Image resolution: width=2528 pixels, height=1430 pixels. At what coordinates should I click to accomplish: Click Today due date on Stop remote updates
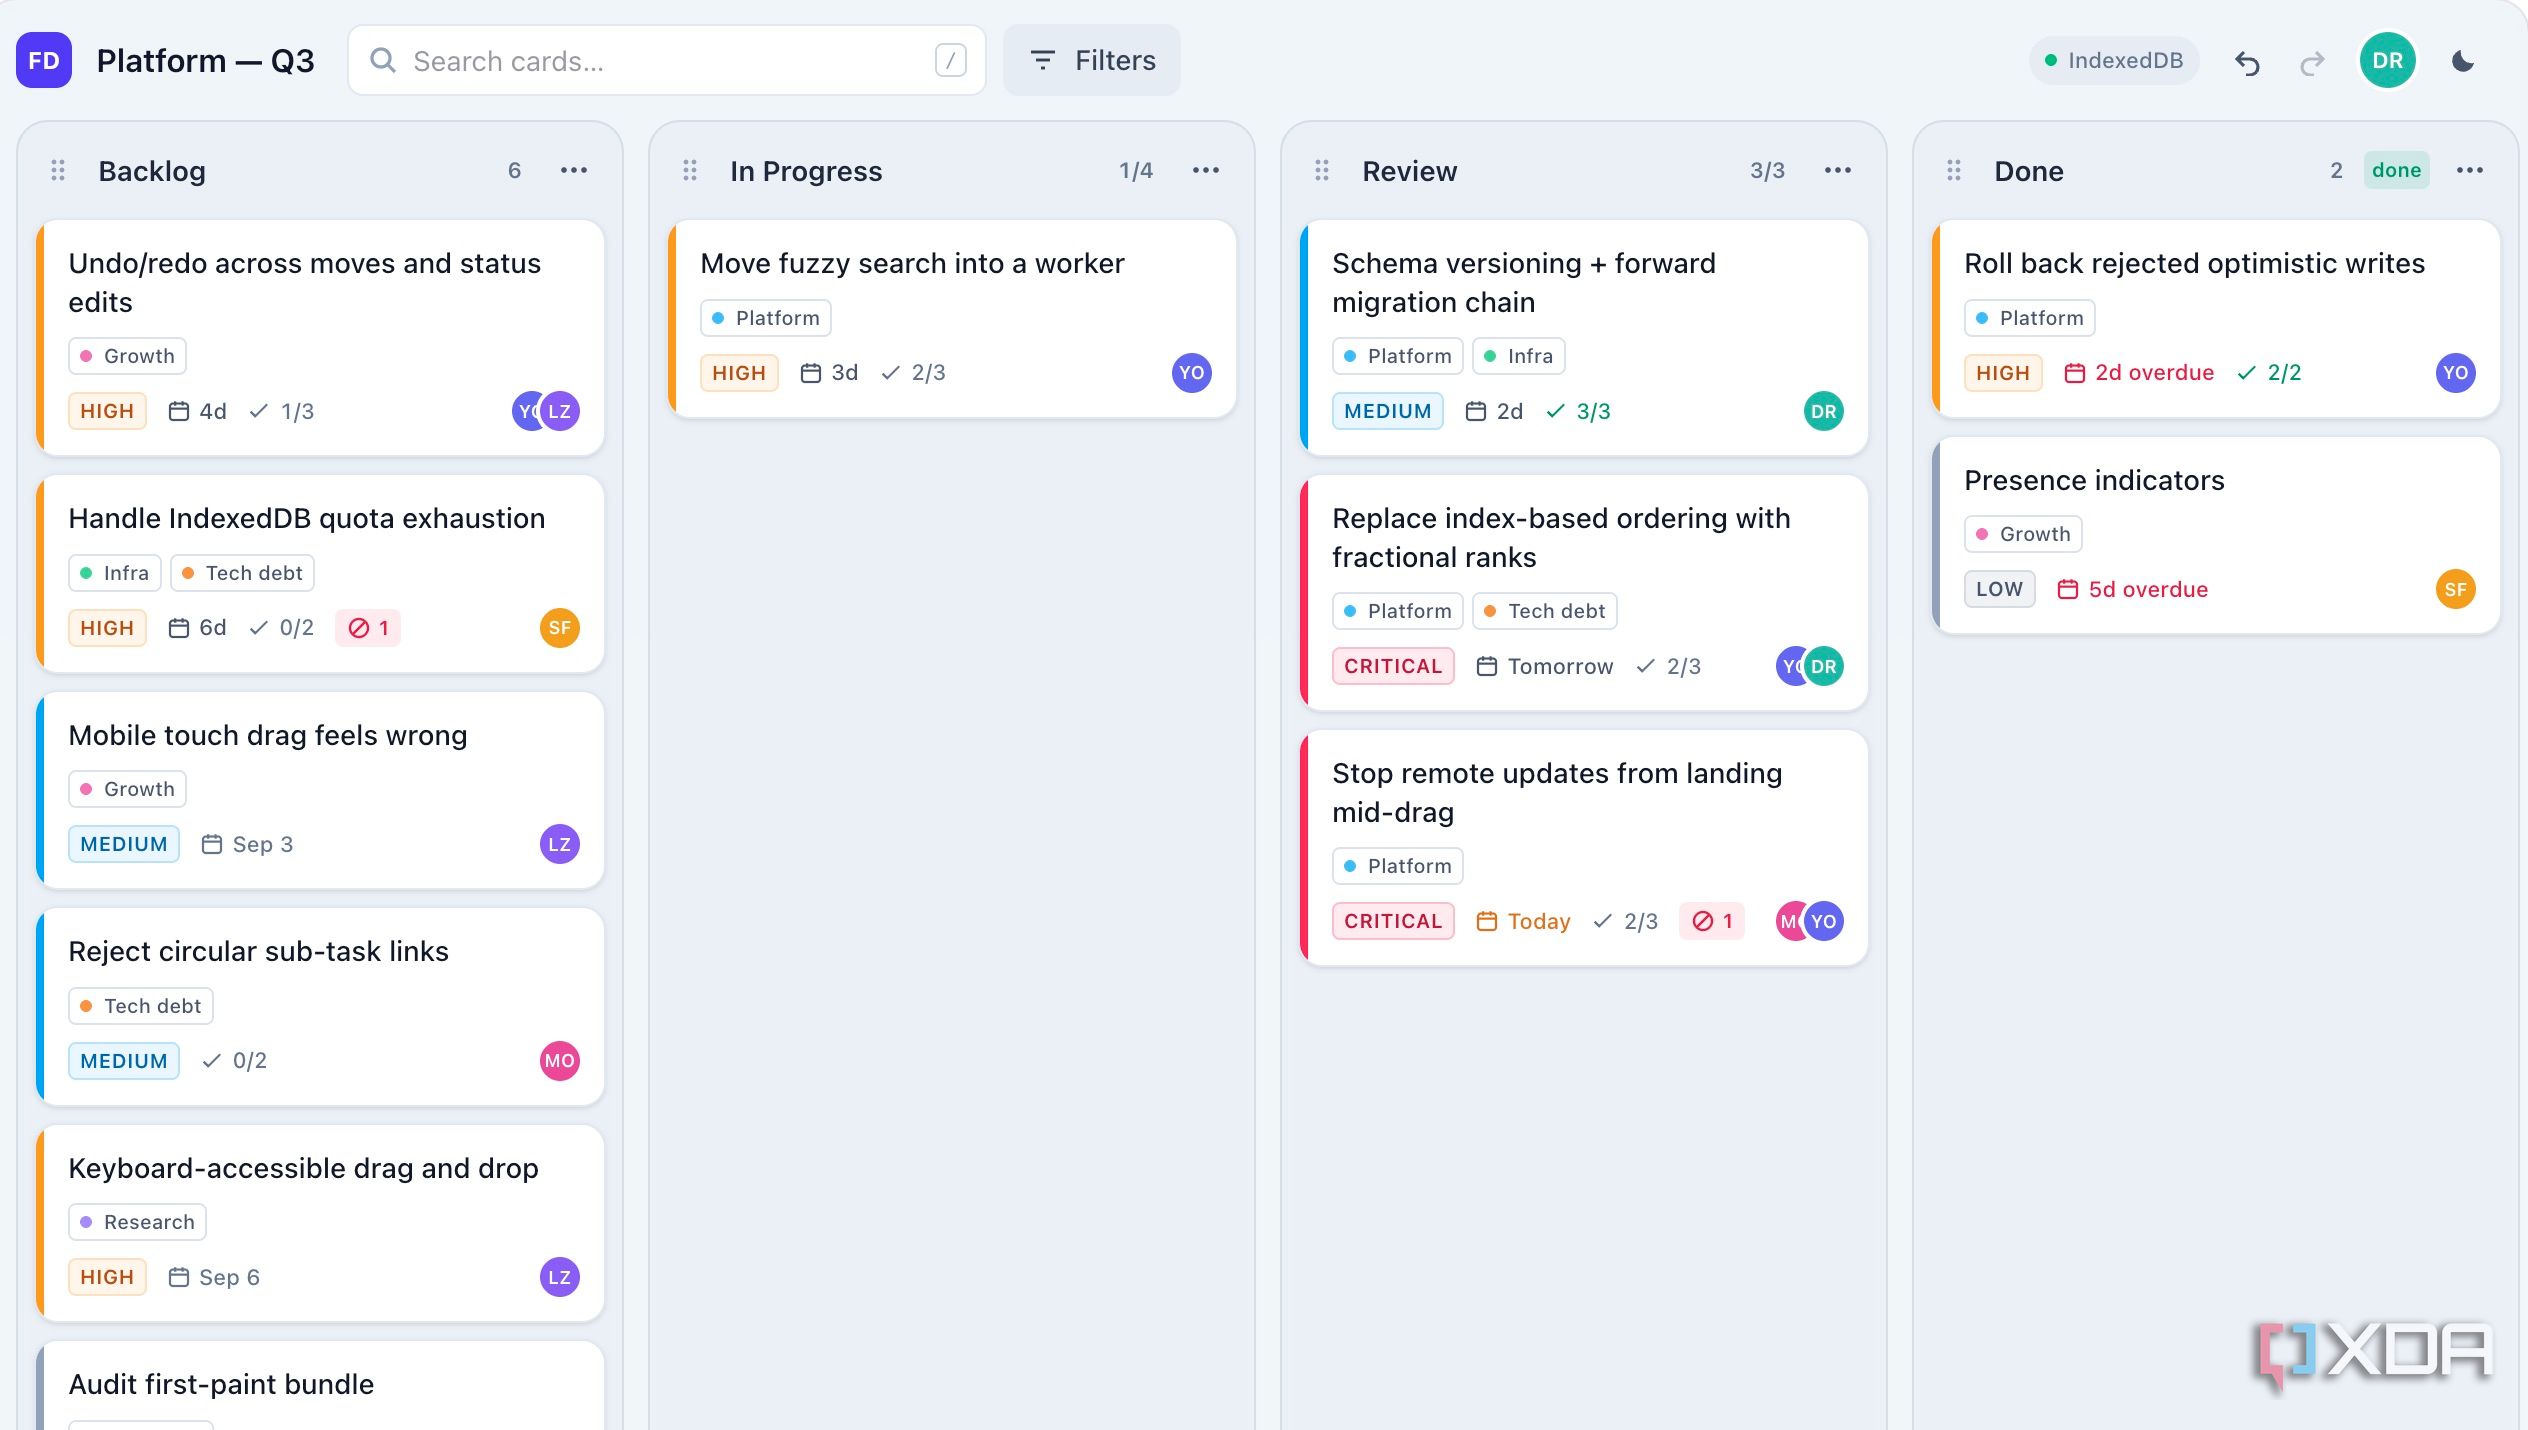[1523, 921]
